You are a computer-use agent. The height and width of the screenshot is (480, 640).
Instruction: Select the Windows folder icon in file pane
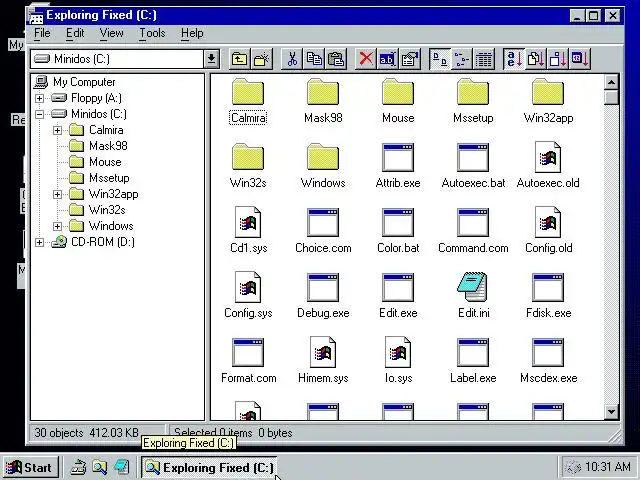(x=323, y=157)
